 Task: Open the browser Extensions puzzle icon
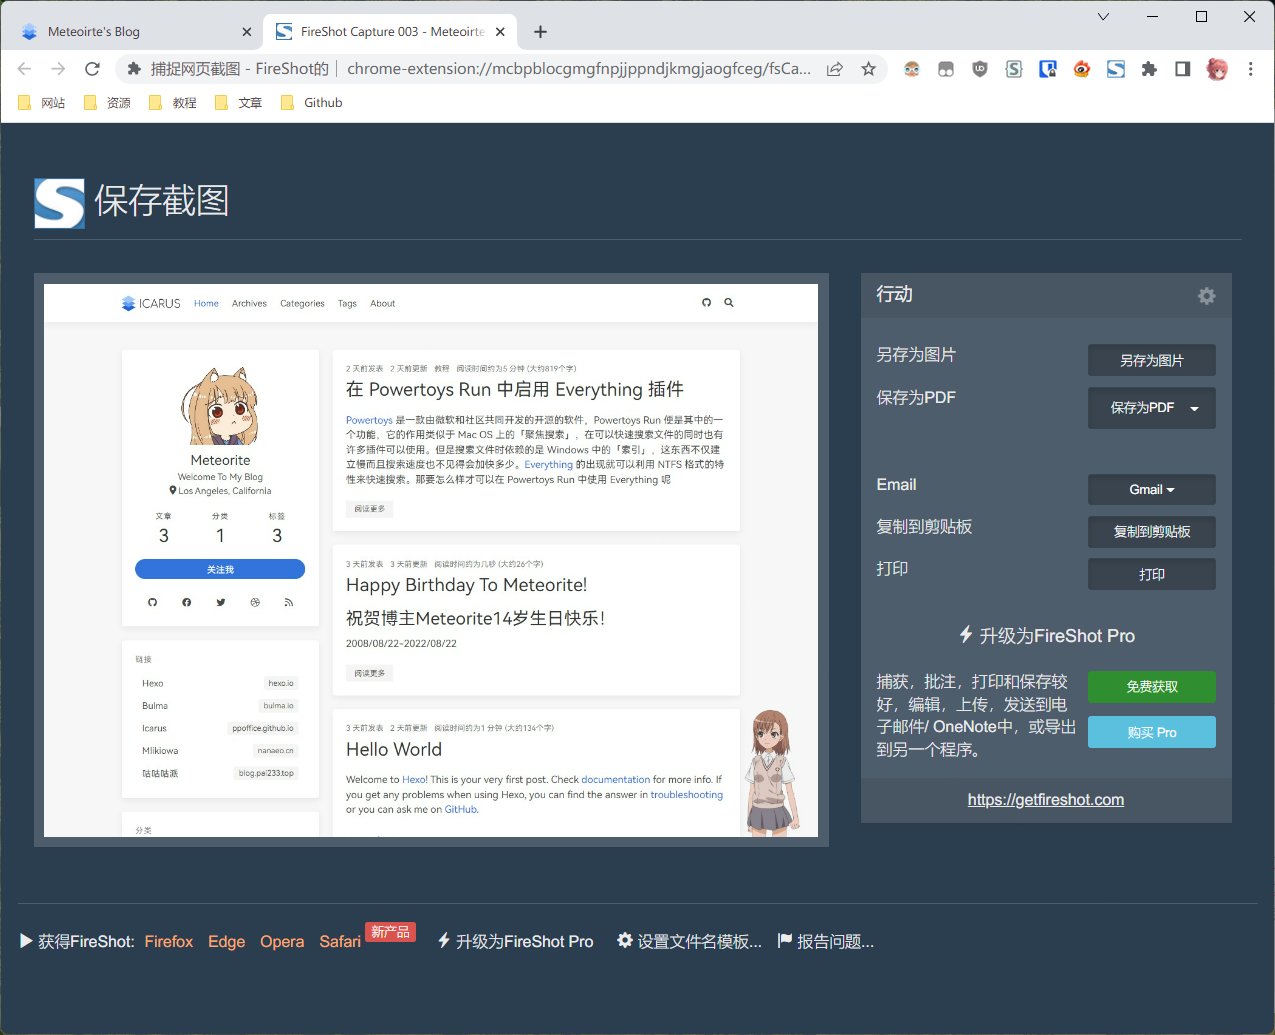click(x=1149, y=69)
